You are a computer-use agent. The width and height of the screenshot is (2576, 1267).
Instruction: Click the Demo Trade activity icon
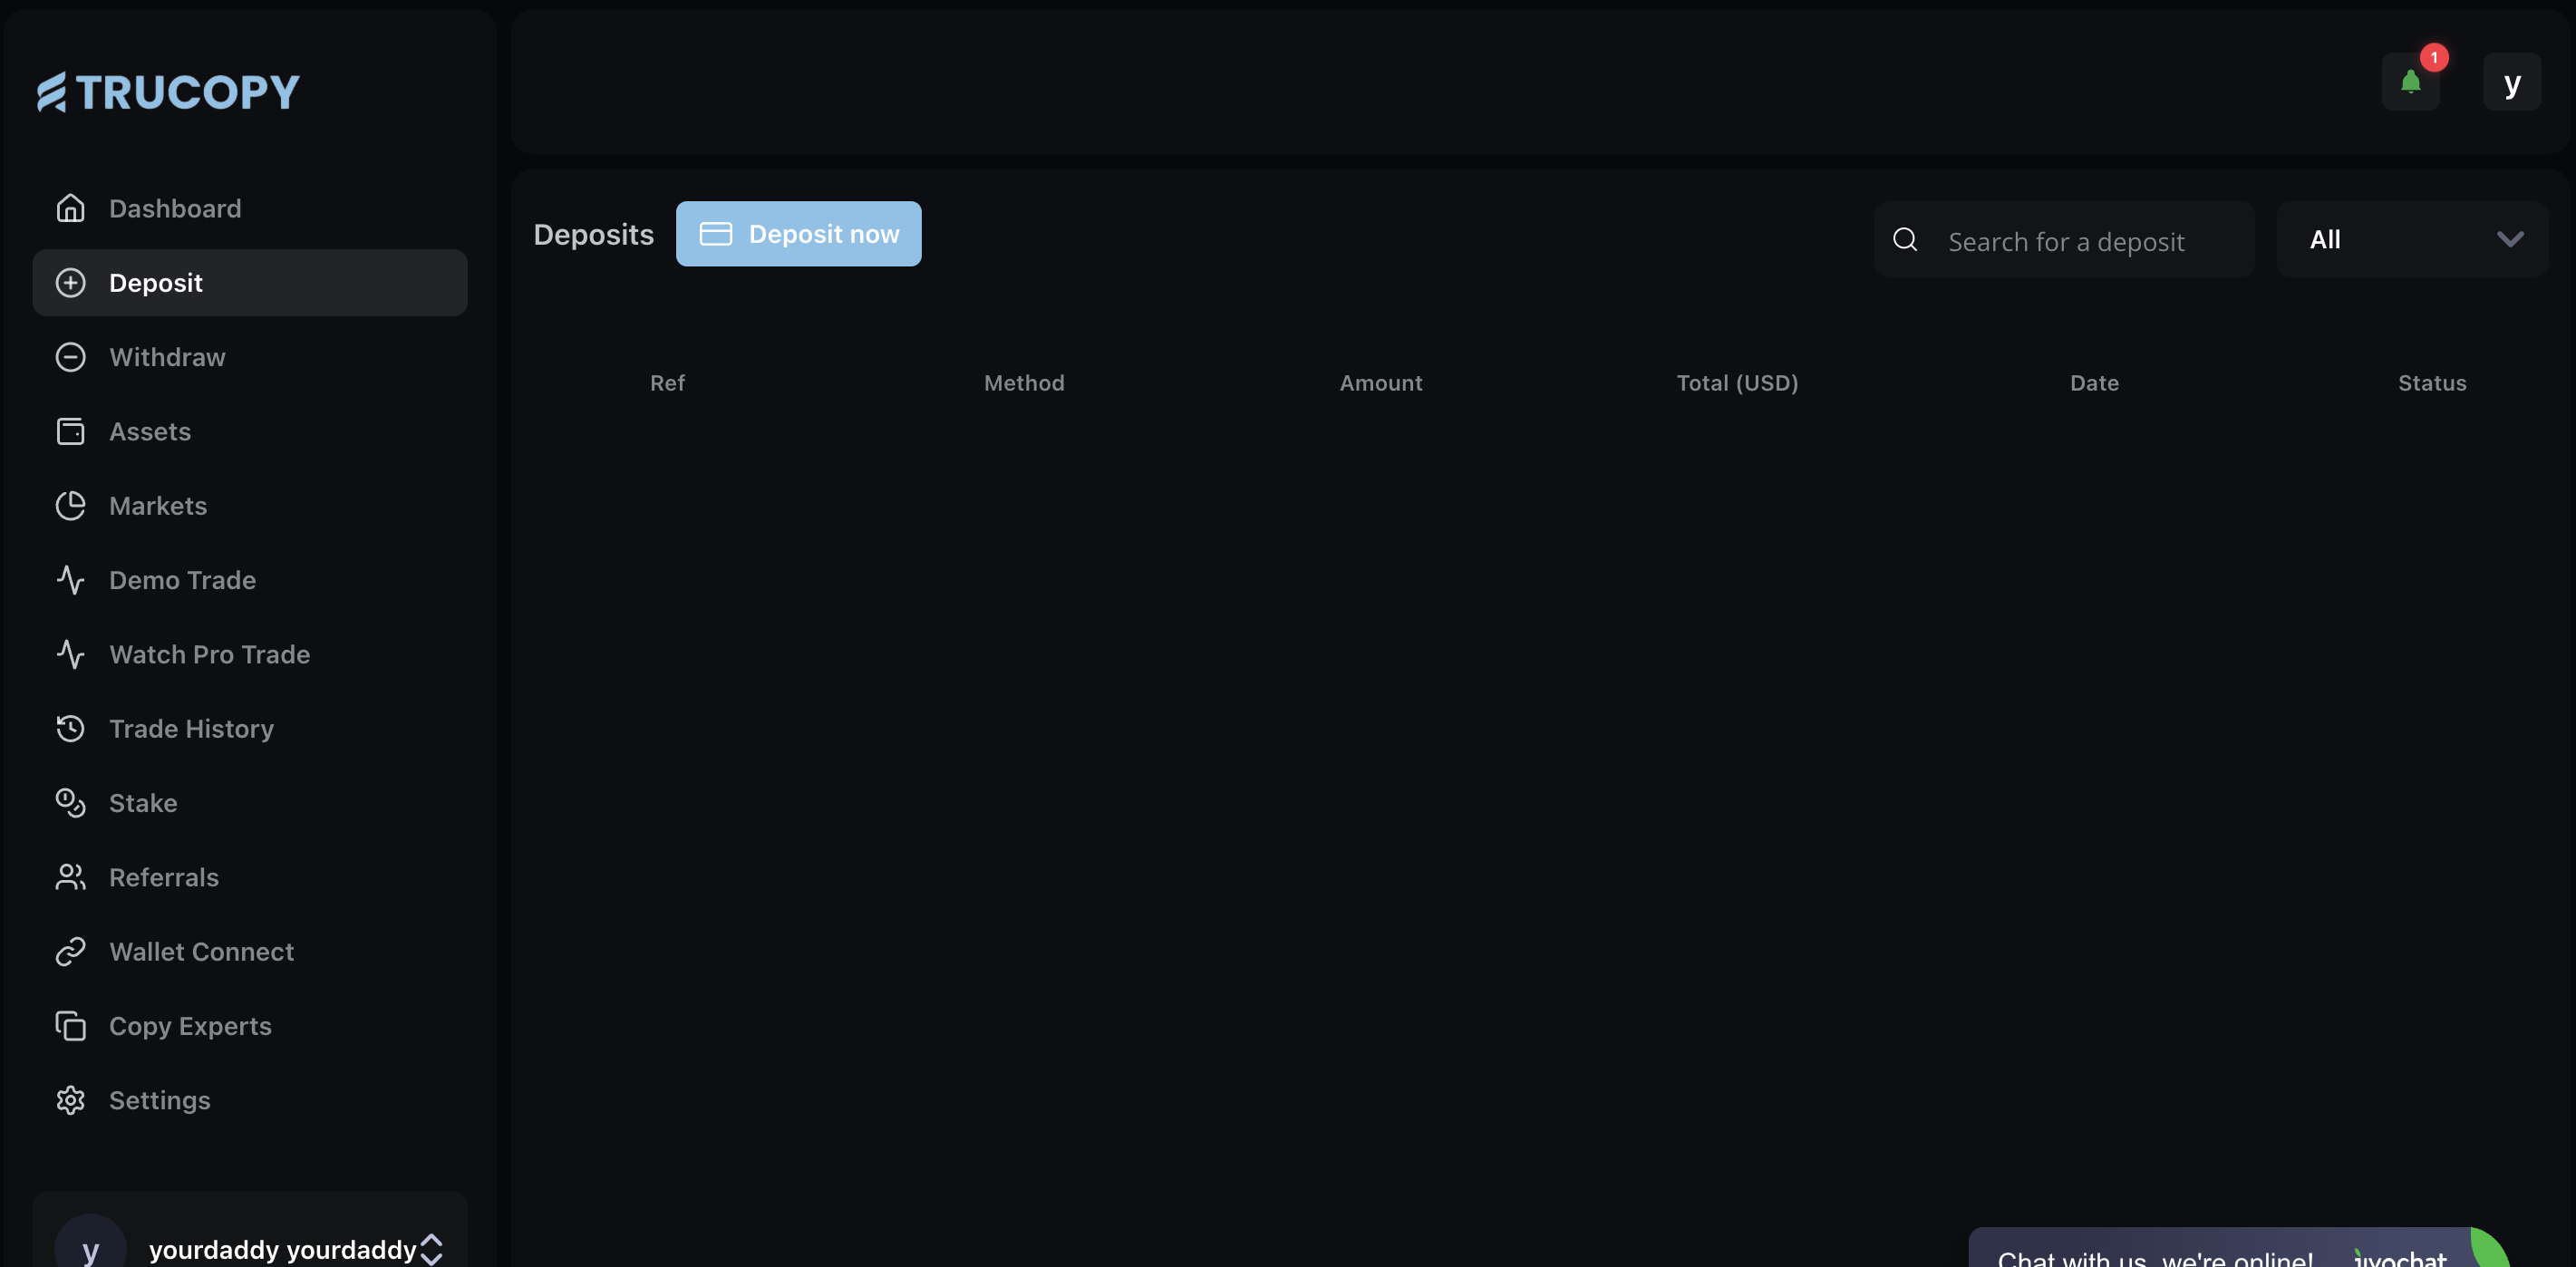click(x=70, y=580)
